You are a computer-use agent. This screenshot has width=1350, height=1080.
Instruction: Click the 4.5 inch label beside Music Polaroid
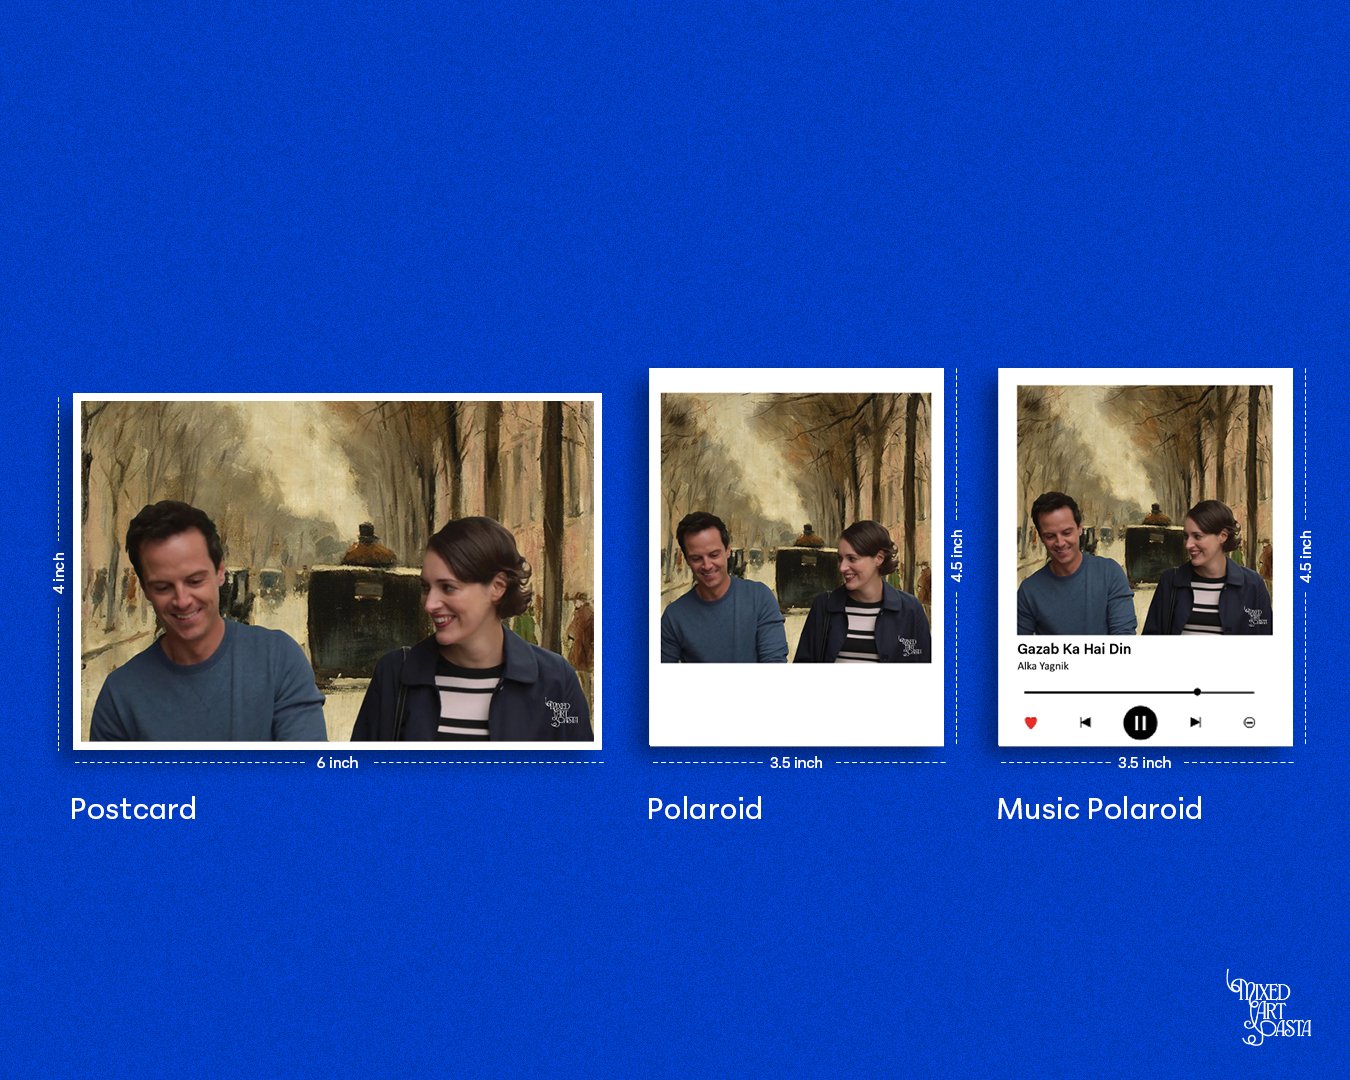1305,557
